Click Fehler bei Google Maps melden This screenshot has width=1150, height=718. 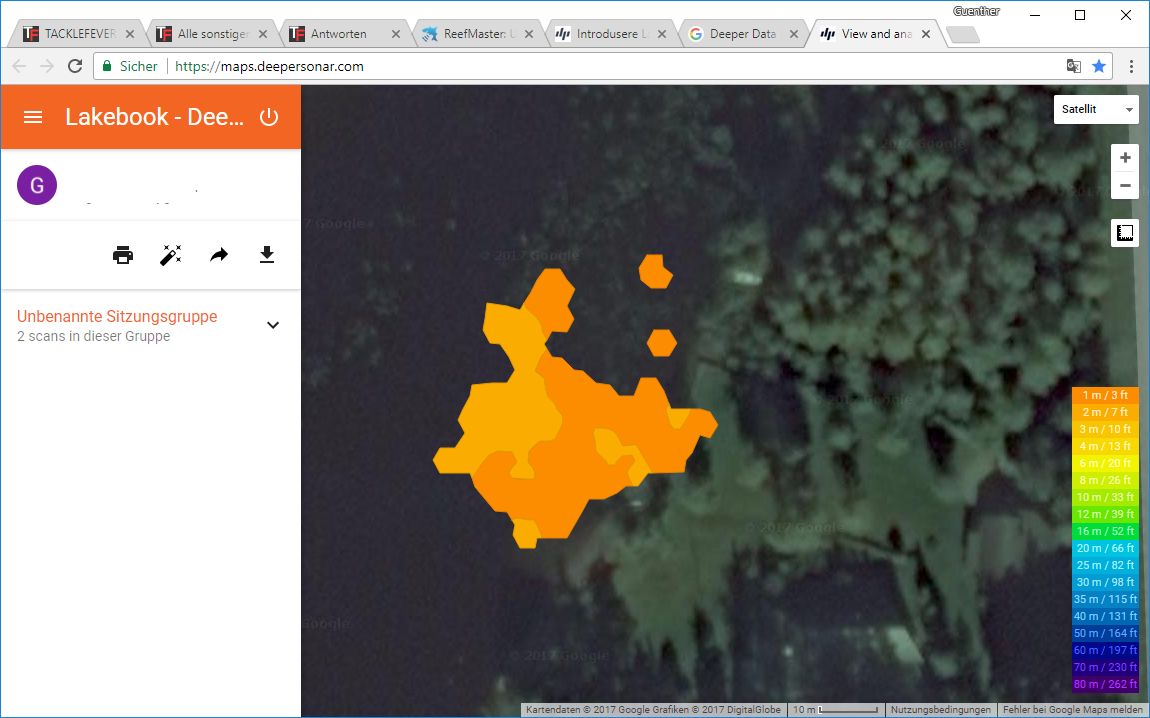click(1073, 709)
